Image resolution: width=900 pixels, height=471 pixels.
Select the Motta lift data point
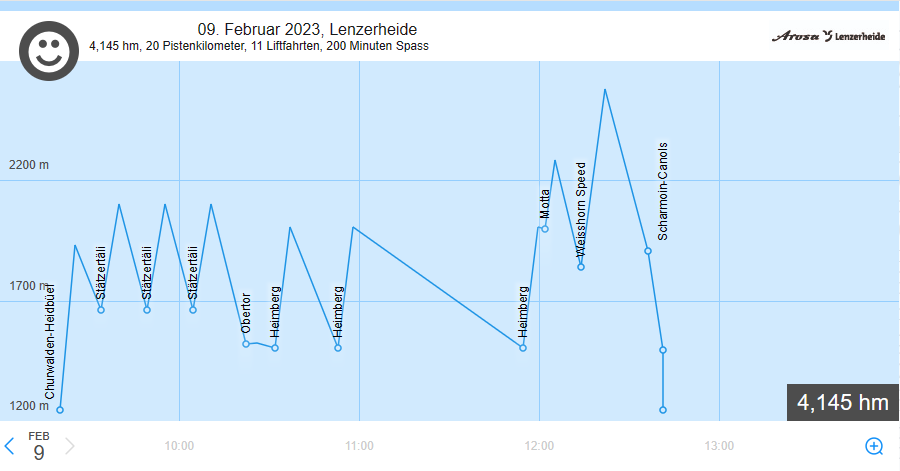pyautogui.click(x=545, y=229)
